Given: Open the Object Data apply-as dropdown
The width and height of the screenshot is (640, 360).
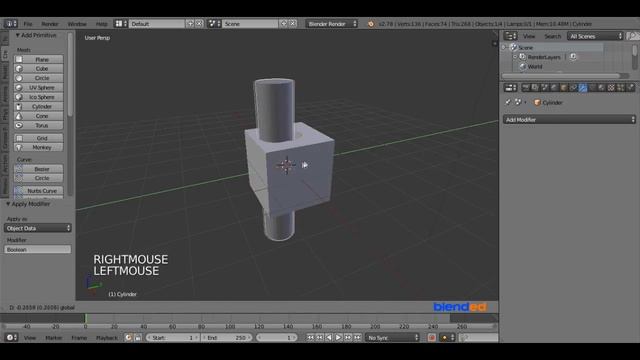Looking at the screenshot, I should coord(38,228).
